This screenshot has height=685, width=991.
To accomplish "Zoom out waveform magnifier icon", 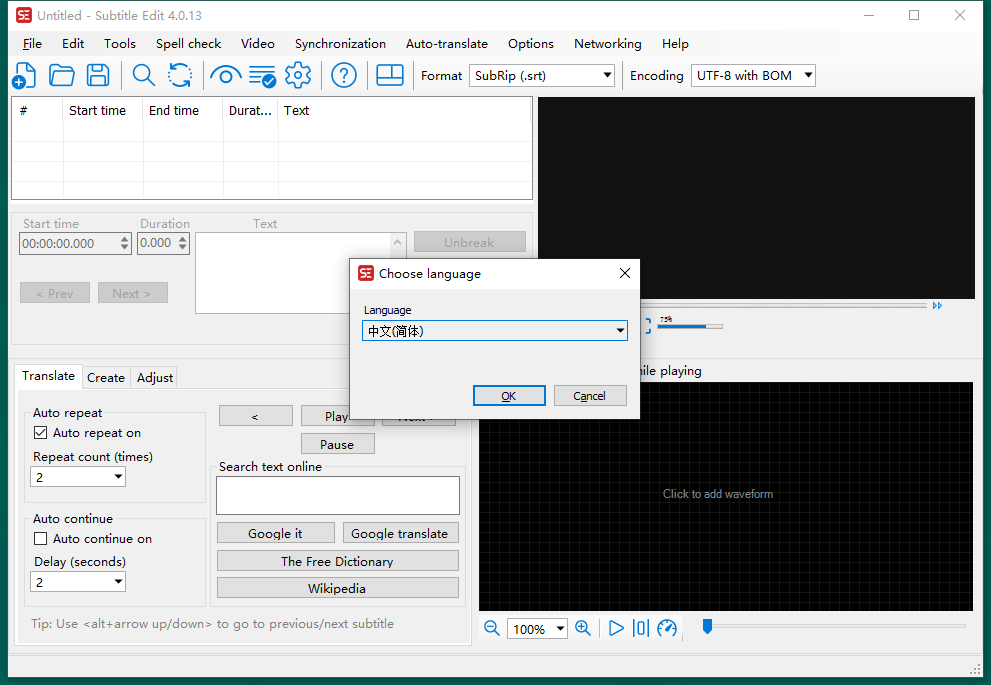I will click(492, 628).
